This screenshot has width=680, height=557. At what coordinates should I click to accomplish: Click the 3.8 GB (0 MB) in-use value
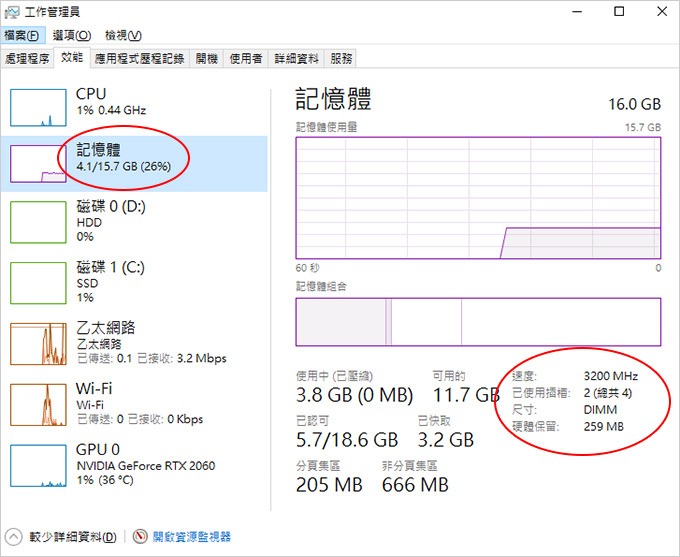click(x=354, y=395)
